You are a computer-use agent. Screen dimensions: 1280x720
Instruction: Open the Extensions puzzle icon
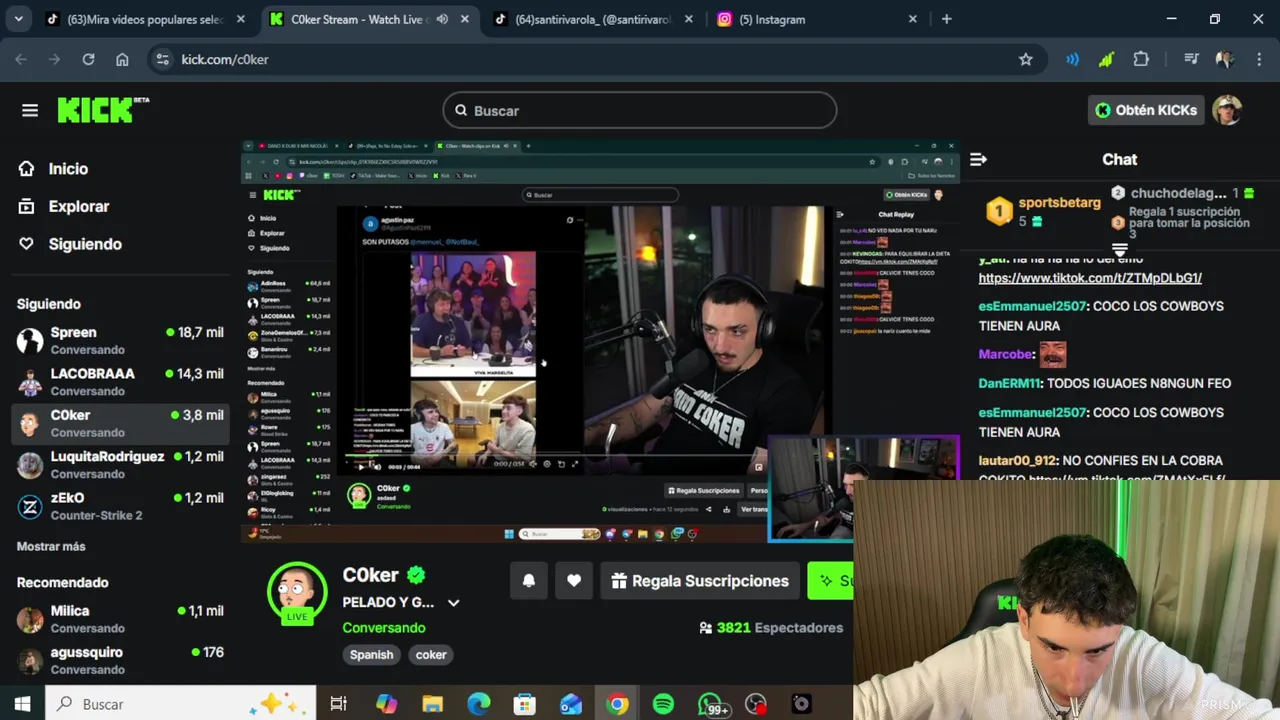click(x=1141, y=59)
